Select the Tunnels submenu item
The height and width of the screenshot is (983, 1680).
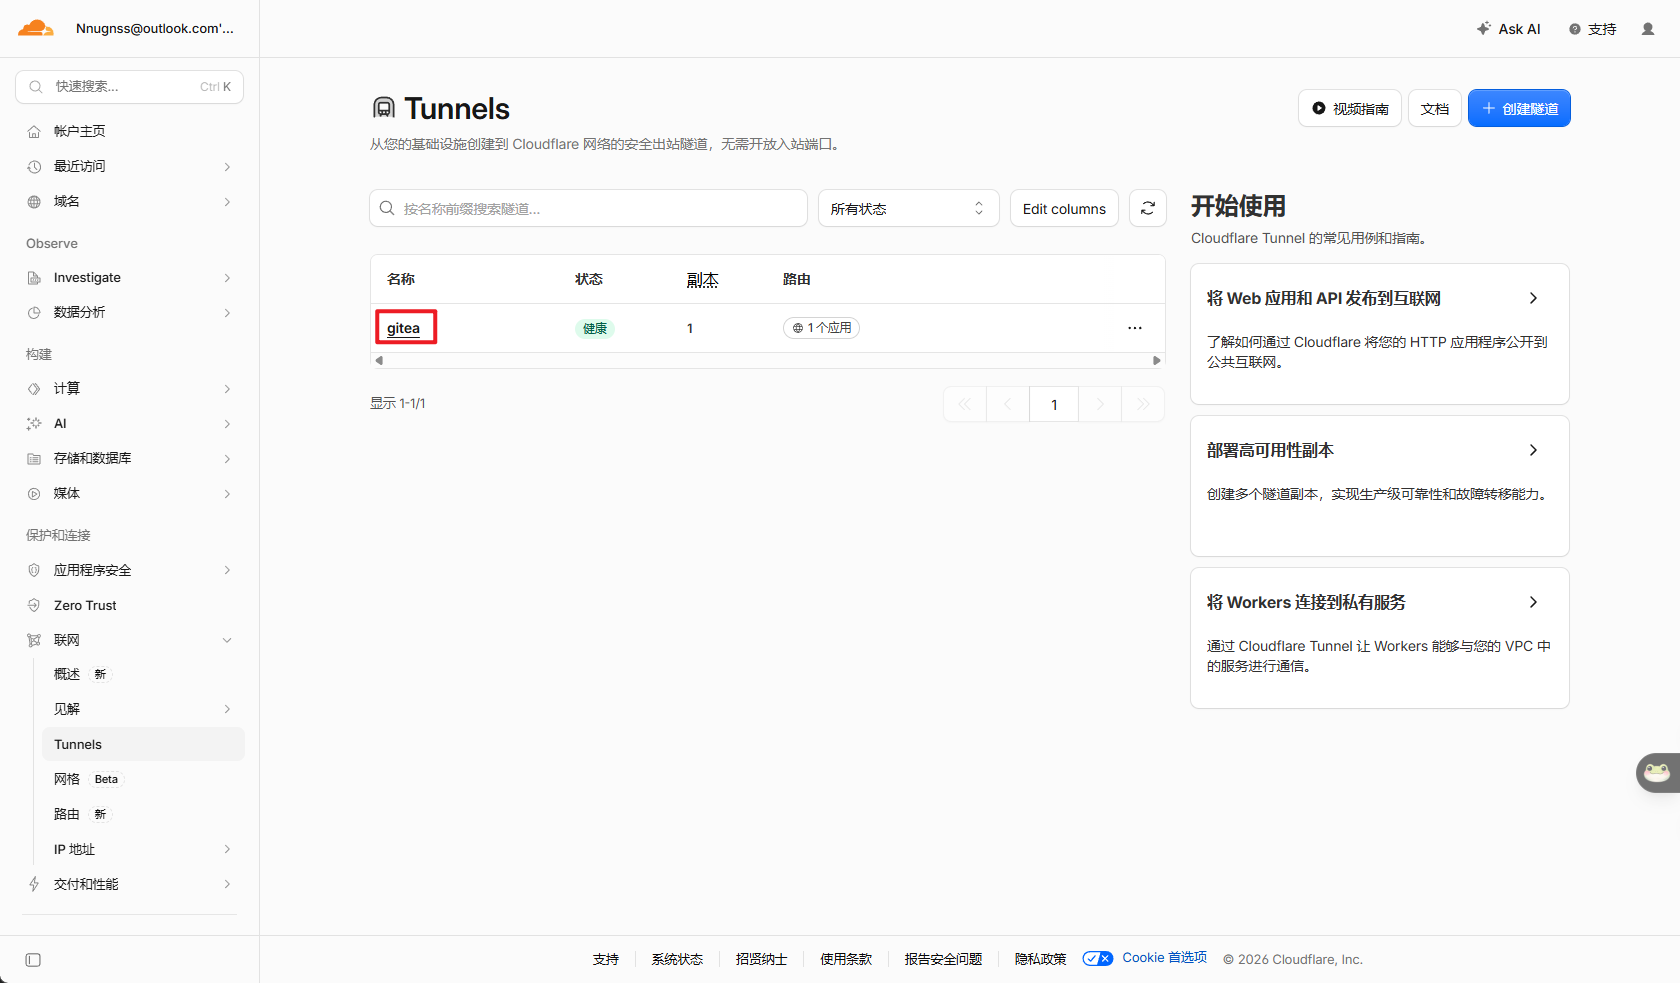143,744
